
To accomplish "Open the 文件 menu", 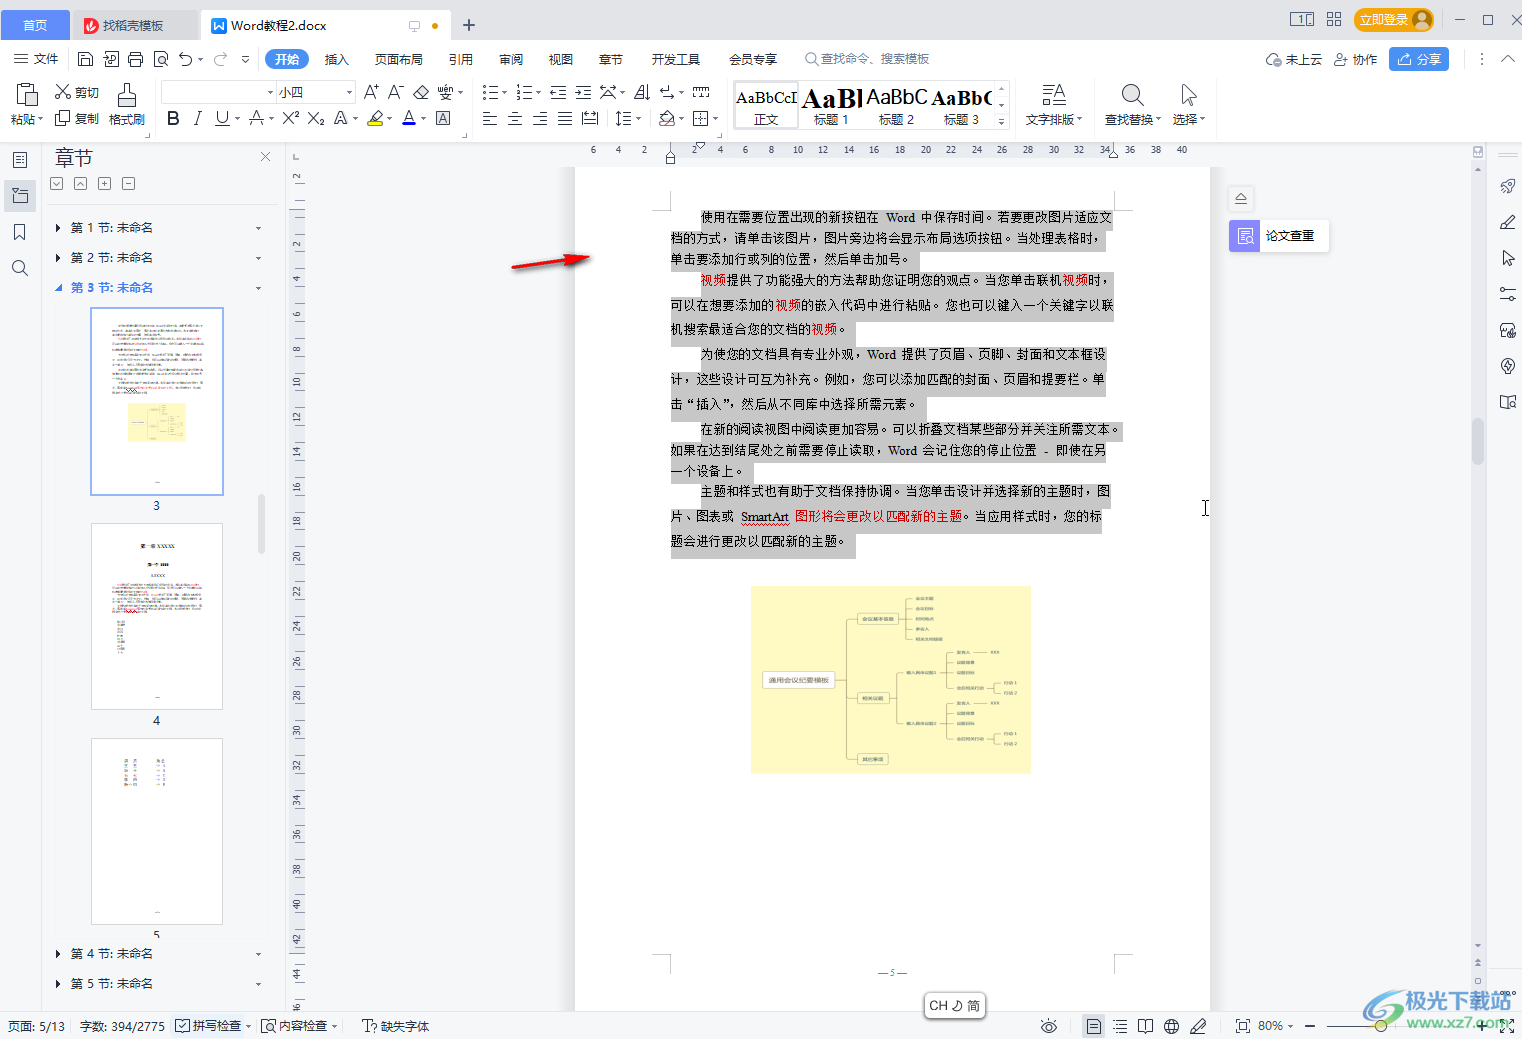I will point(36,59).
